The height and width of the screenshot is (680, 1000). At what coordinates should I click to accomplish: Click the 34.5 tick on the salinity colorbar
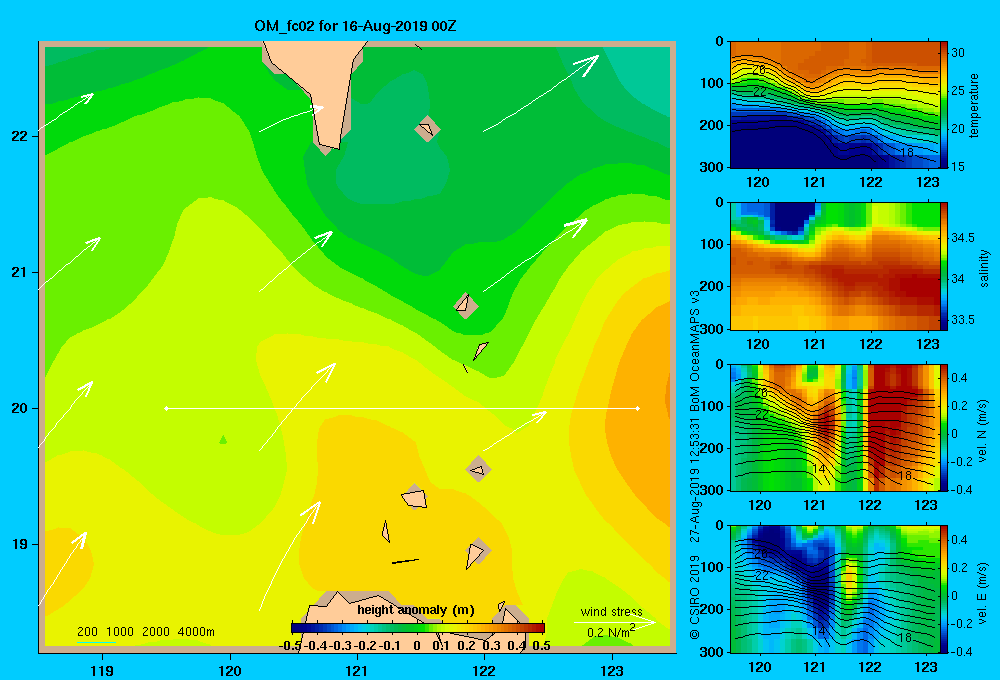click(x=962, y=237)
